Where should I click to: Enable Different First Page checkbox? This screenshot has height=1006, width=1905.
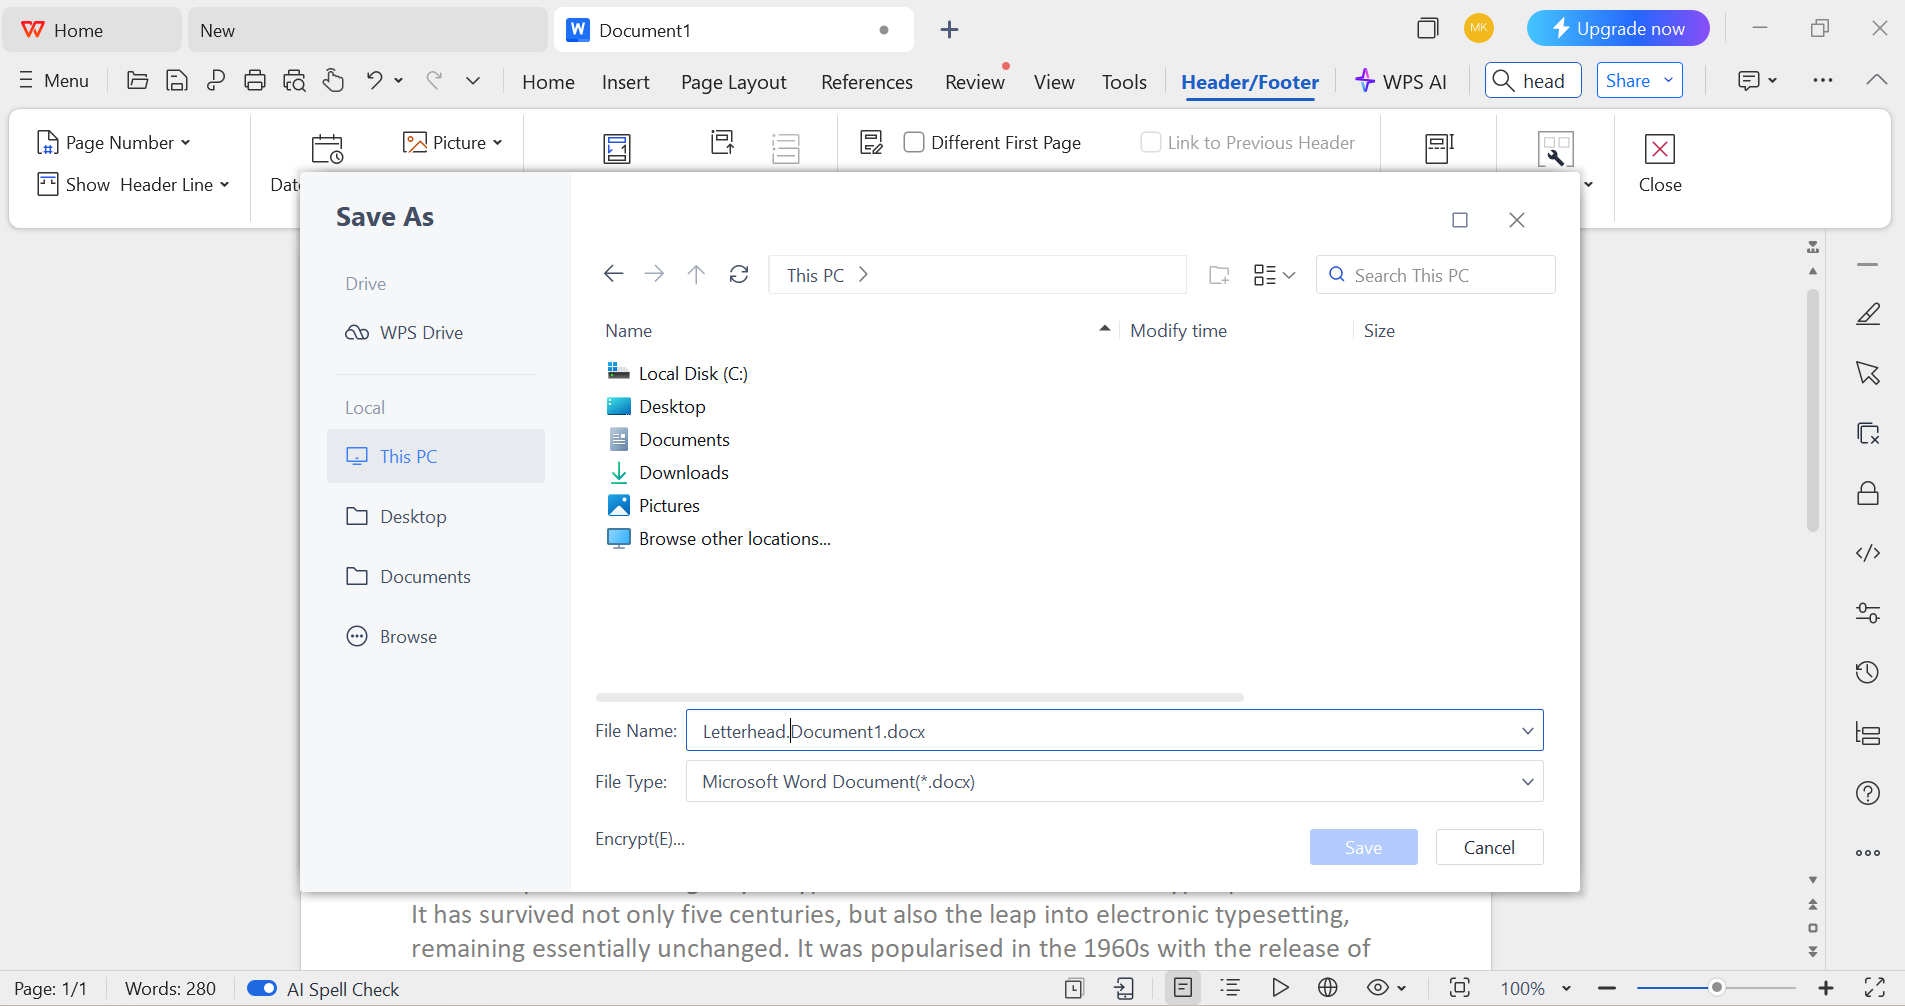click(x=914, y=143)
